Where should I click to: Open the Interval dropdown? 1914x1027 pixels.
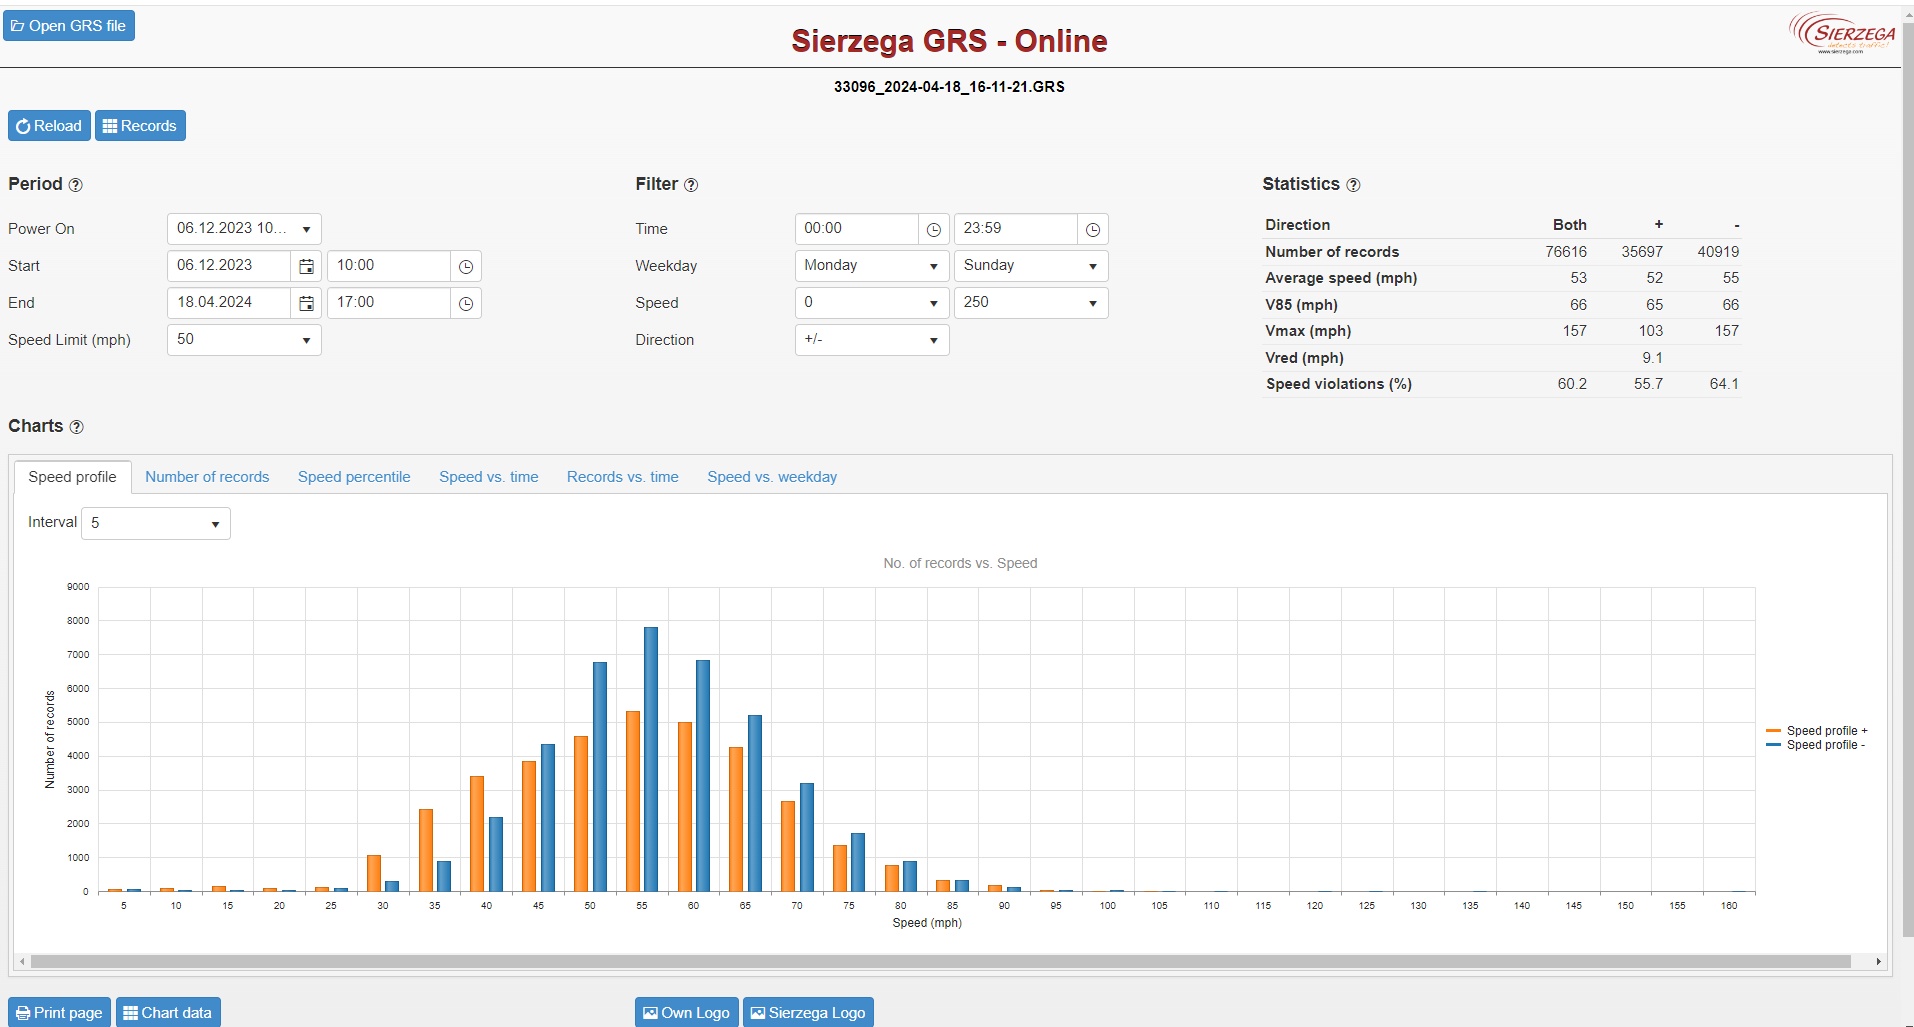(x=156, y=523)
